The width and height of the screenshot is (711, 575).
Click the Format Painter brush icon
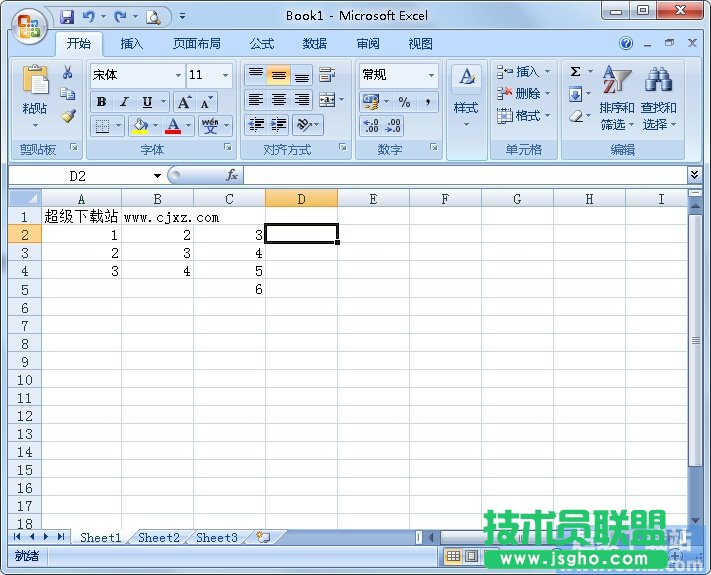click(x=68, y=116)
